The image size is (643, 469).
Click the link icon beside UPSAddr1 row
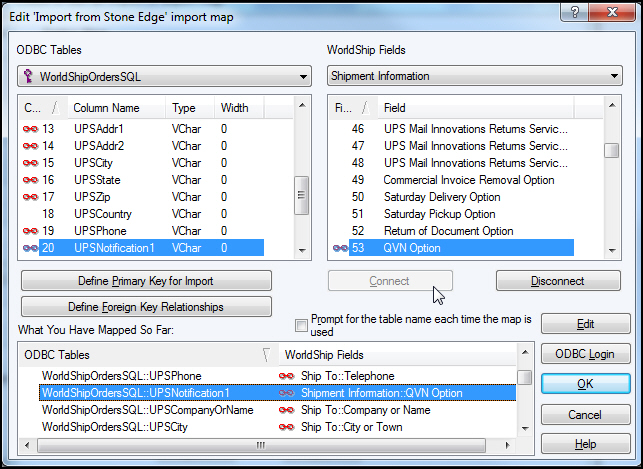click(30, 129)
